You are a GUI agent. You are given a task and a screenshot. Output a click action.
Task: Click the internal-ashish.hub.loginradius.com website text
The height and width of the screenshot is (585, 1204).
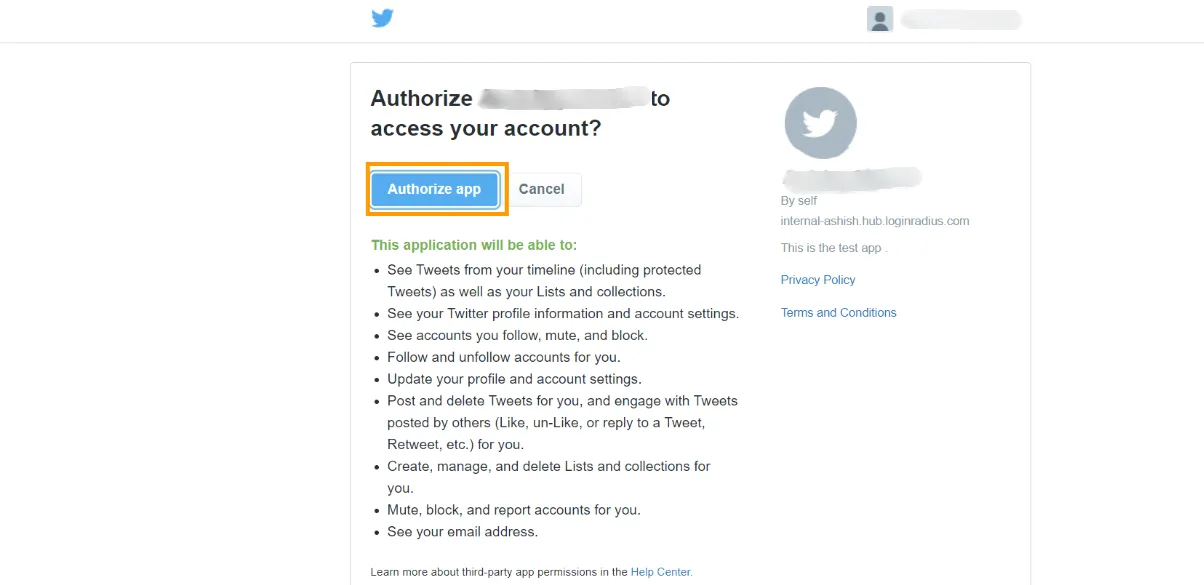tap(874, 220)
